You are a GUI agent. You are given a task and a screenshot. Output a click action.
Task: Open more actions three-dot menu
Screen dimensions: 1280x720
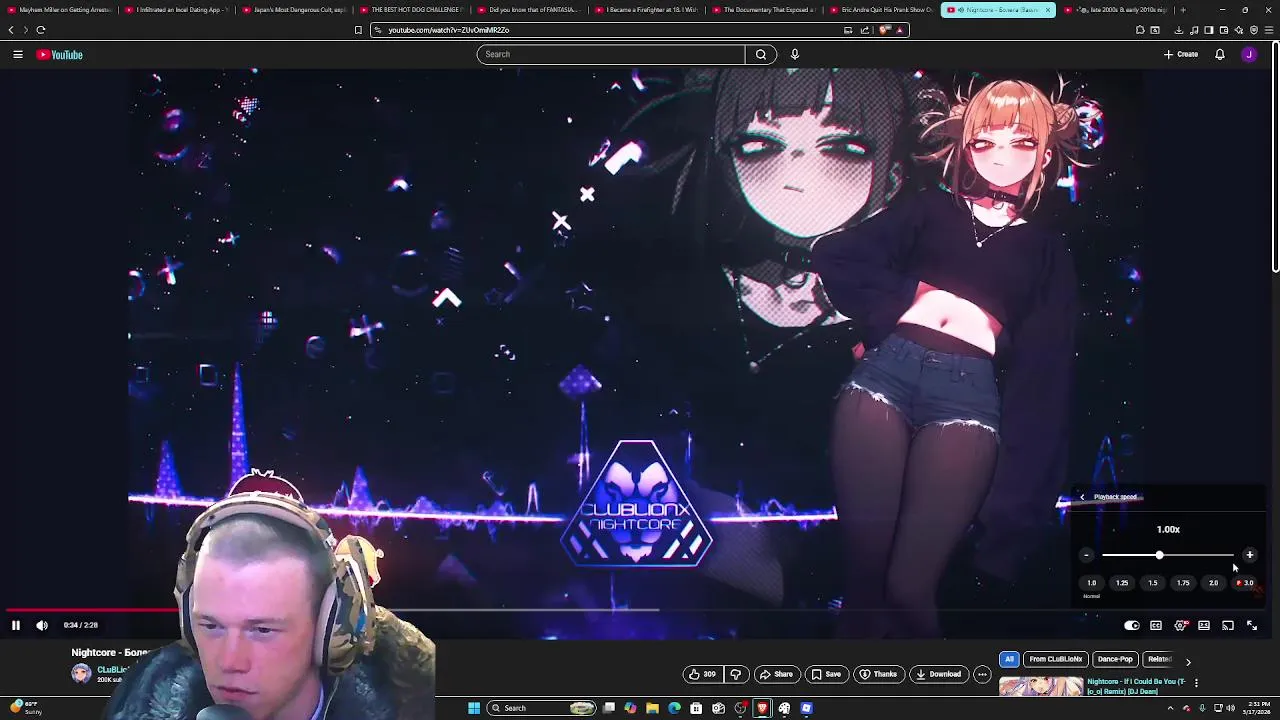[x=982, y=674]
